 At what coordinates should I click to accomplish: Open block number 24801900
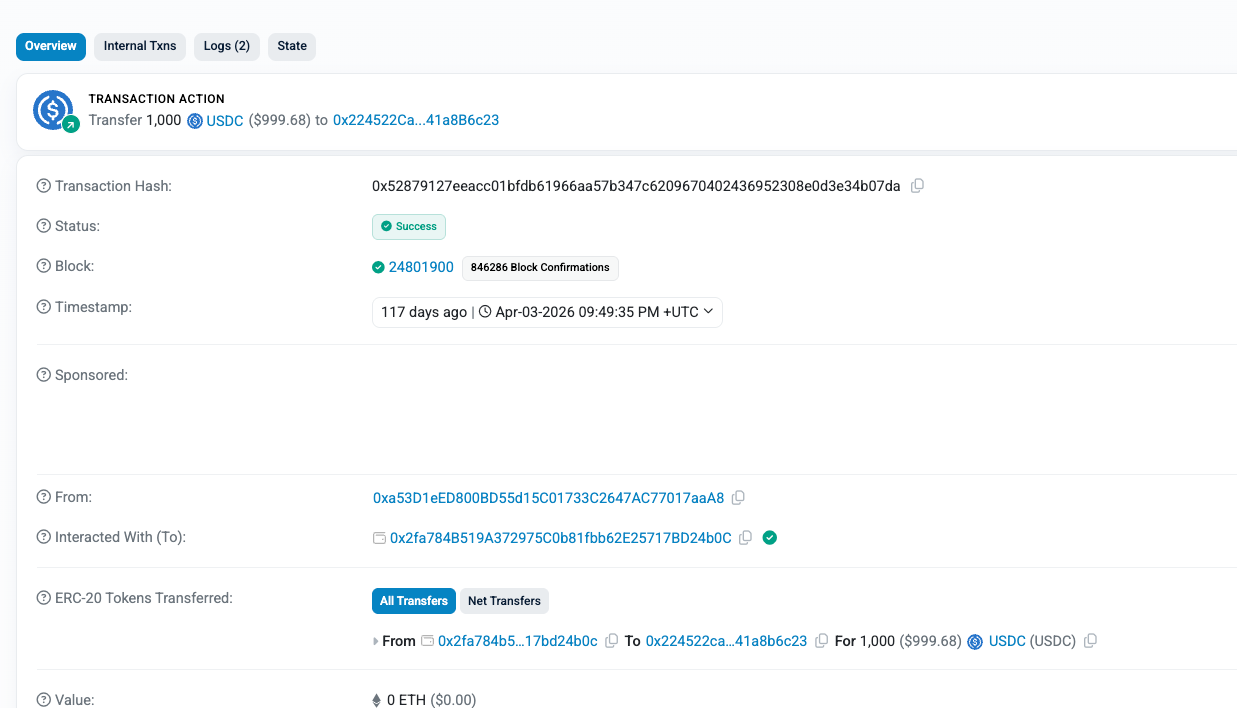[421, 267]
